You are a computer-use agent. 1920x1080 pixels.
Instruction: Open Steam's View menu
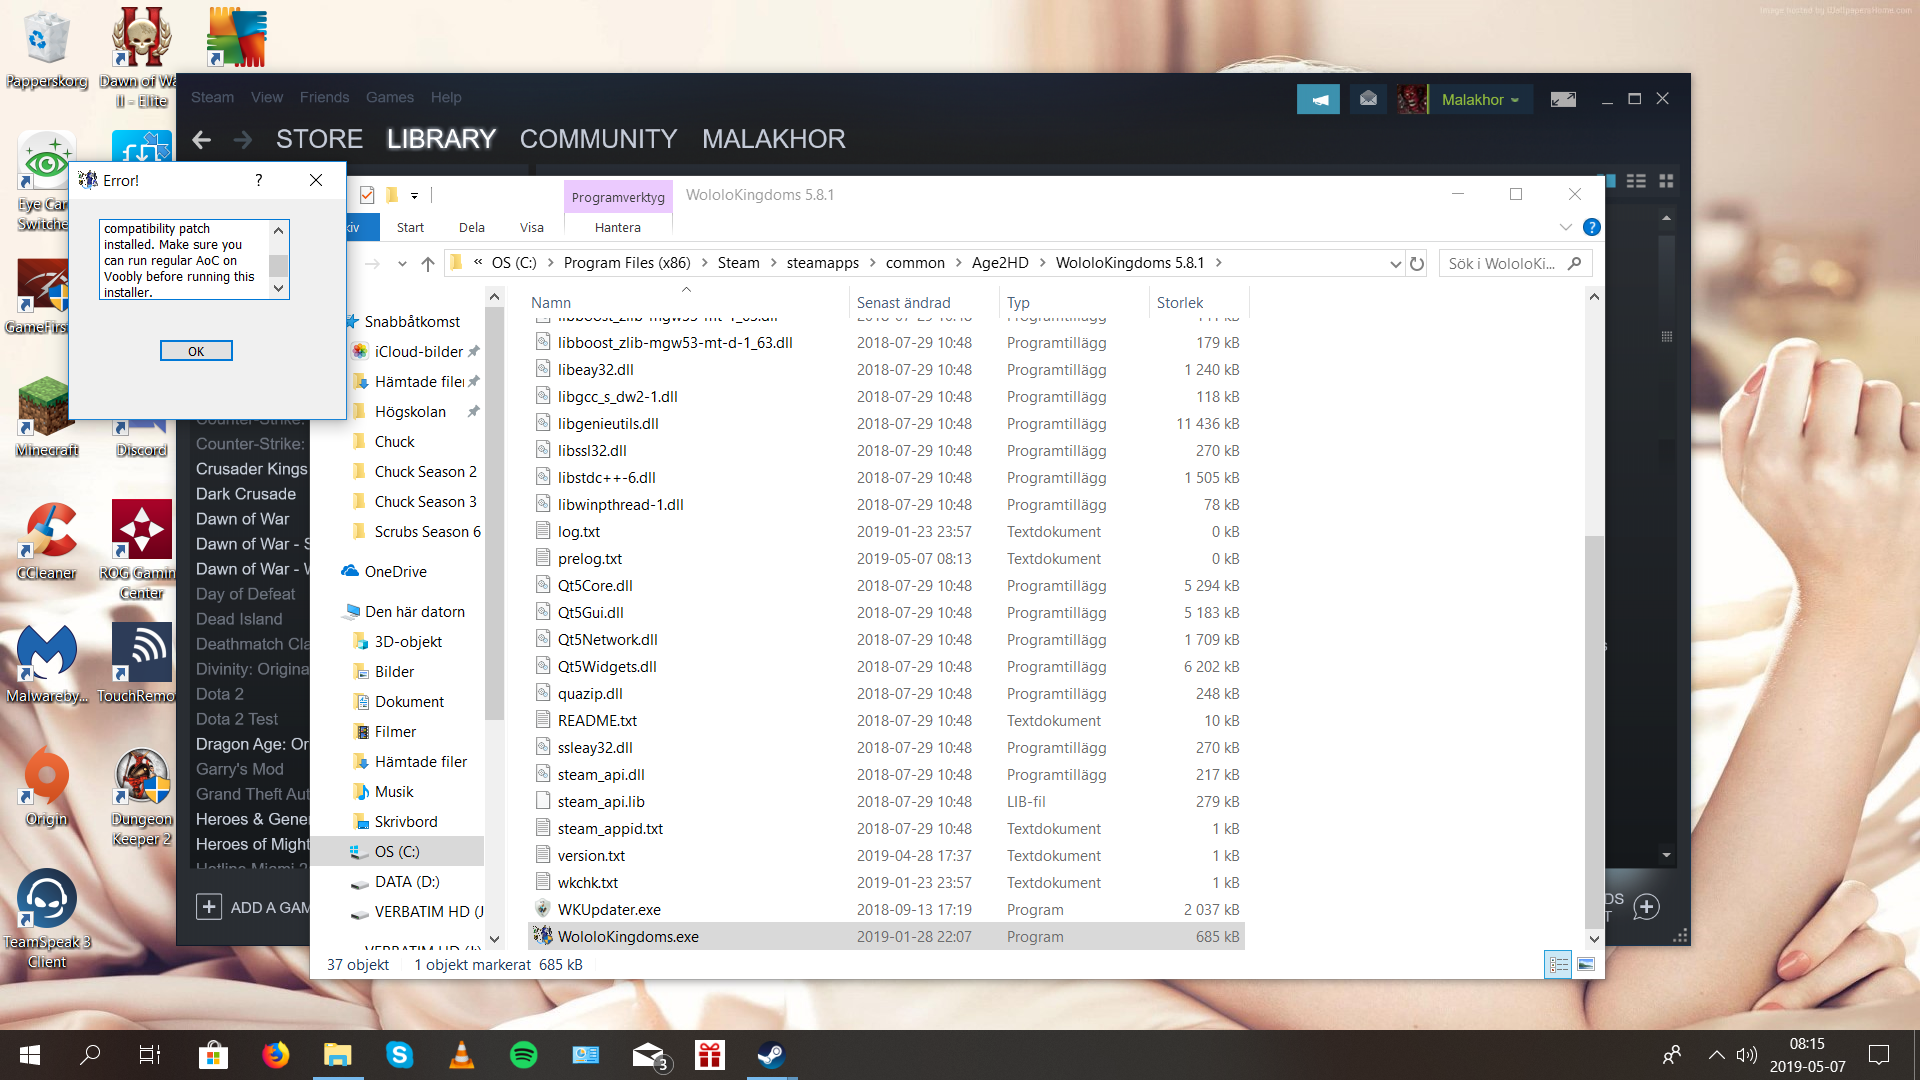(267, 97)
